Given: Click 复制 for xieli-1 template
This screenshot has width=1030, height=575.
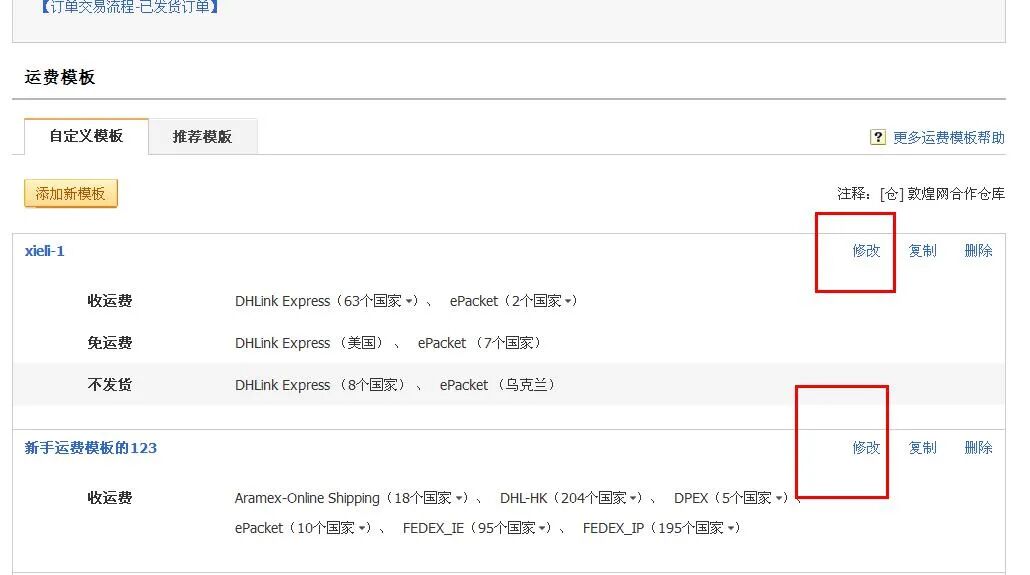Looking at the screenshot, I should click(922, 250).
